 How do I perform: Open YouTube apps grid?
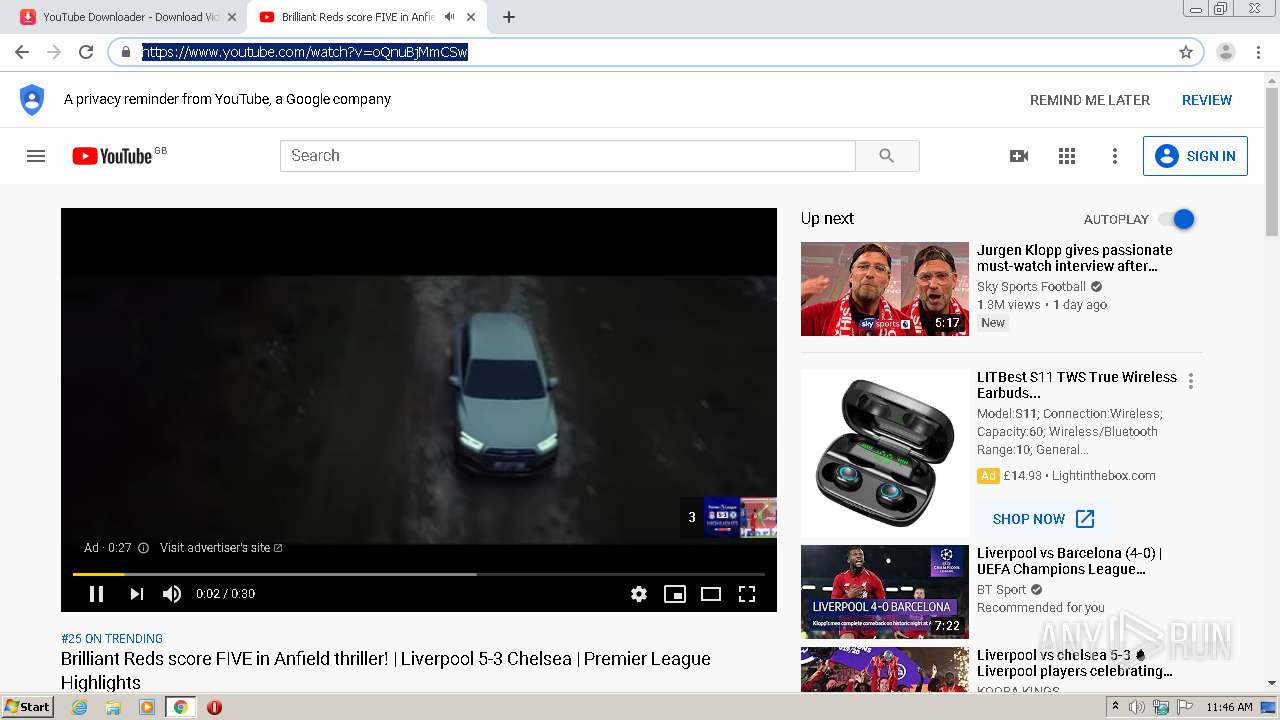[1067, 156]
